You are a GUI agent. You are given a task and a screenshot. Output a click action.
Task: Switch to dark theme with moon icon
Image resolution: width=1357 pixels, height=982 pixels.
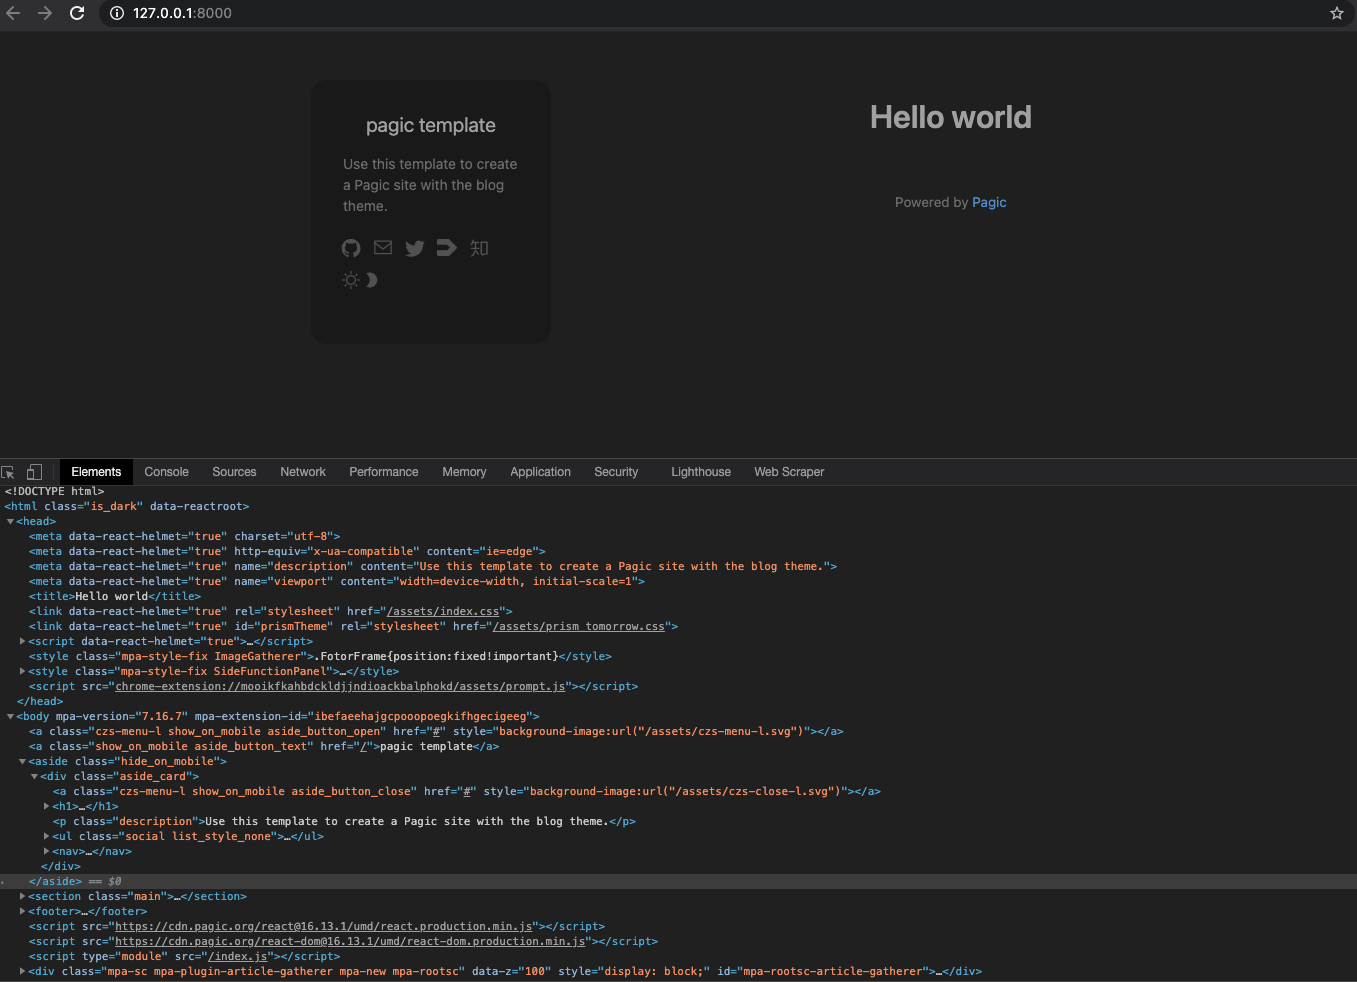[371, 280]
